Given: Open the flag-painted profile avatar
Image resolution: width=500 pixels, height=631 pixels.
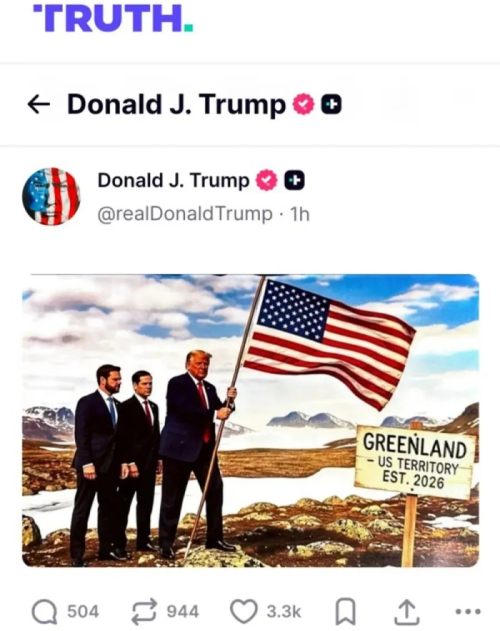Looking at the screenshot, I should (x=51, y=196).
